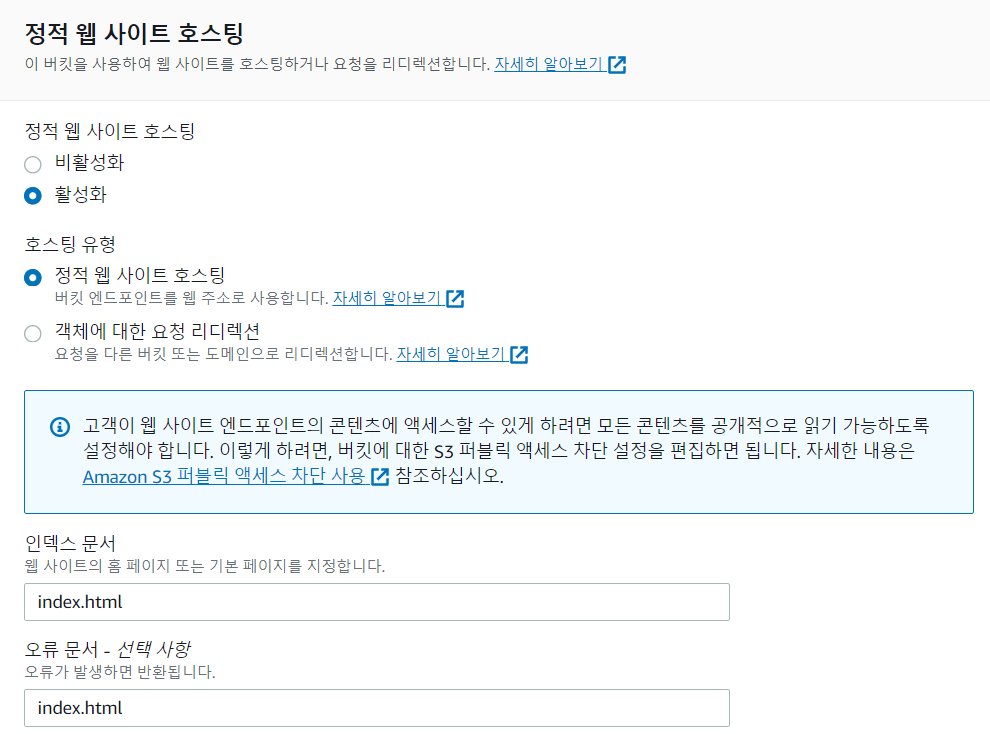Click the 인덱스 문서 input field
Image resolution: width=990 pixels, height=734 pixels.
[376, 602]
